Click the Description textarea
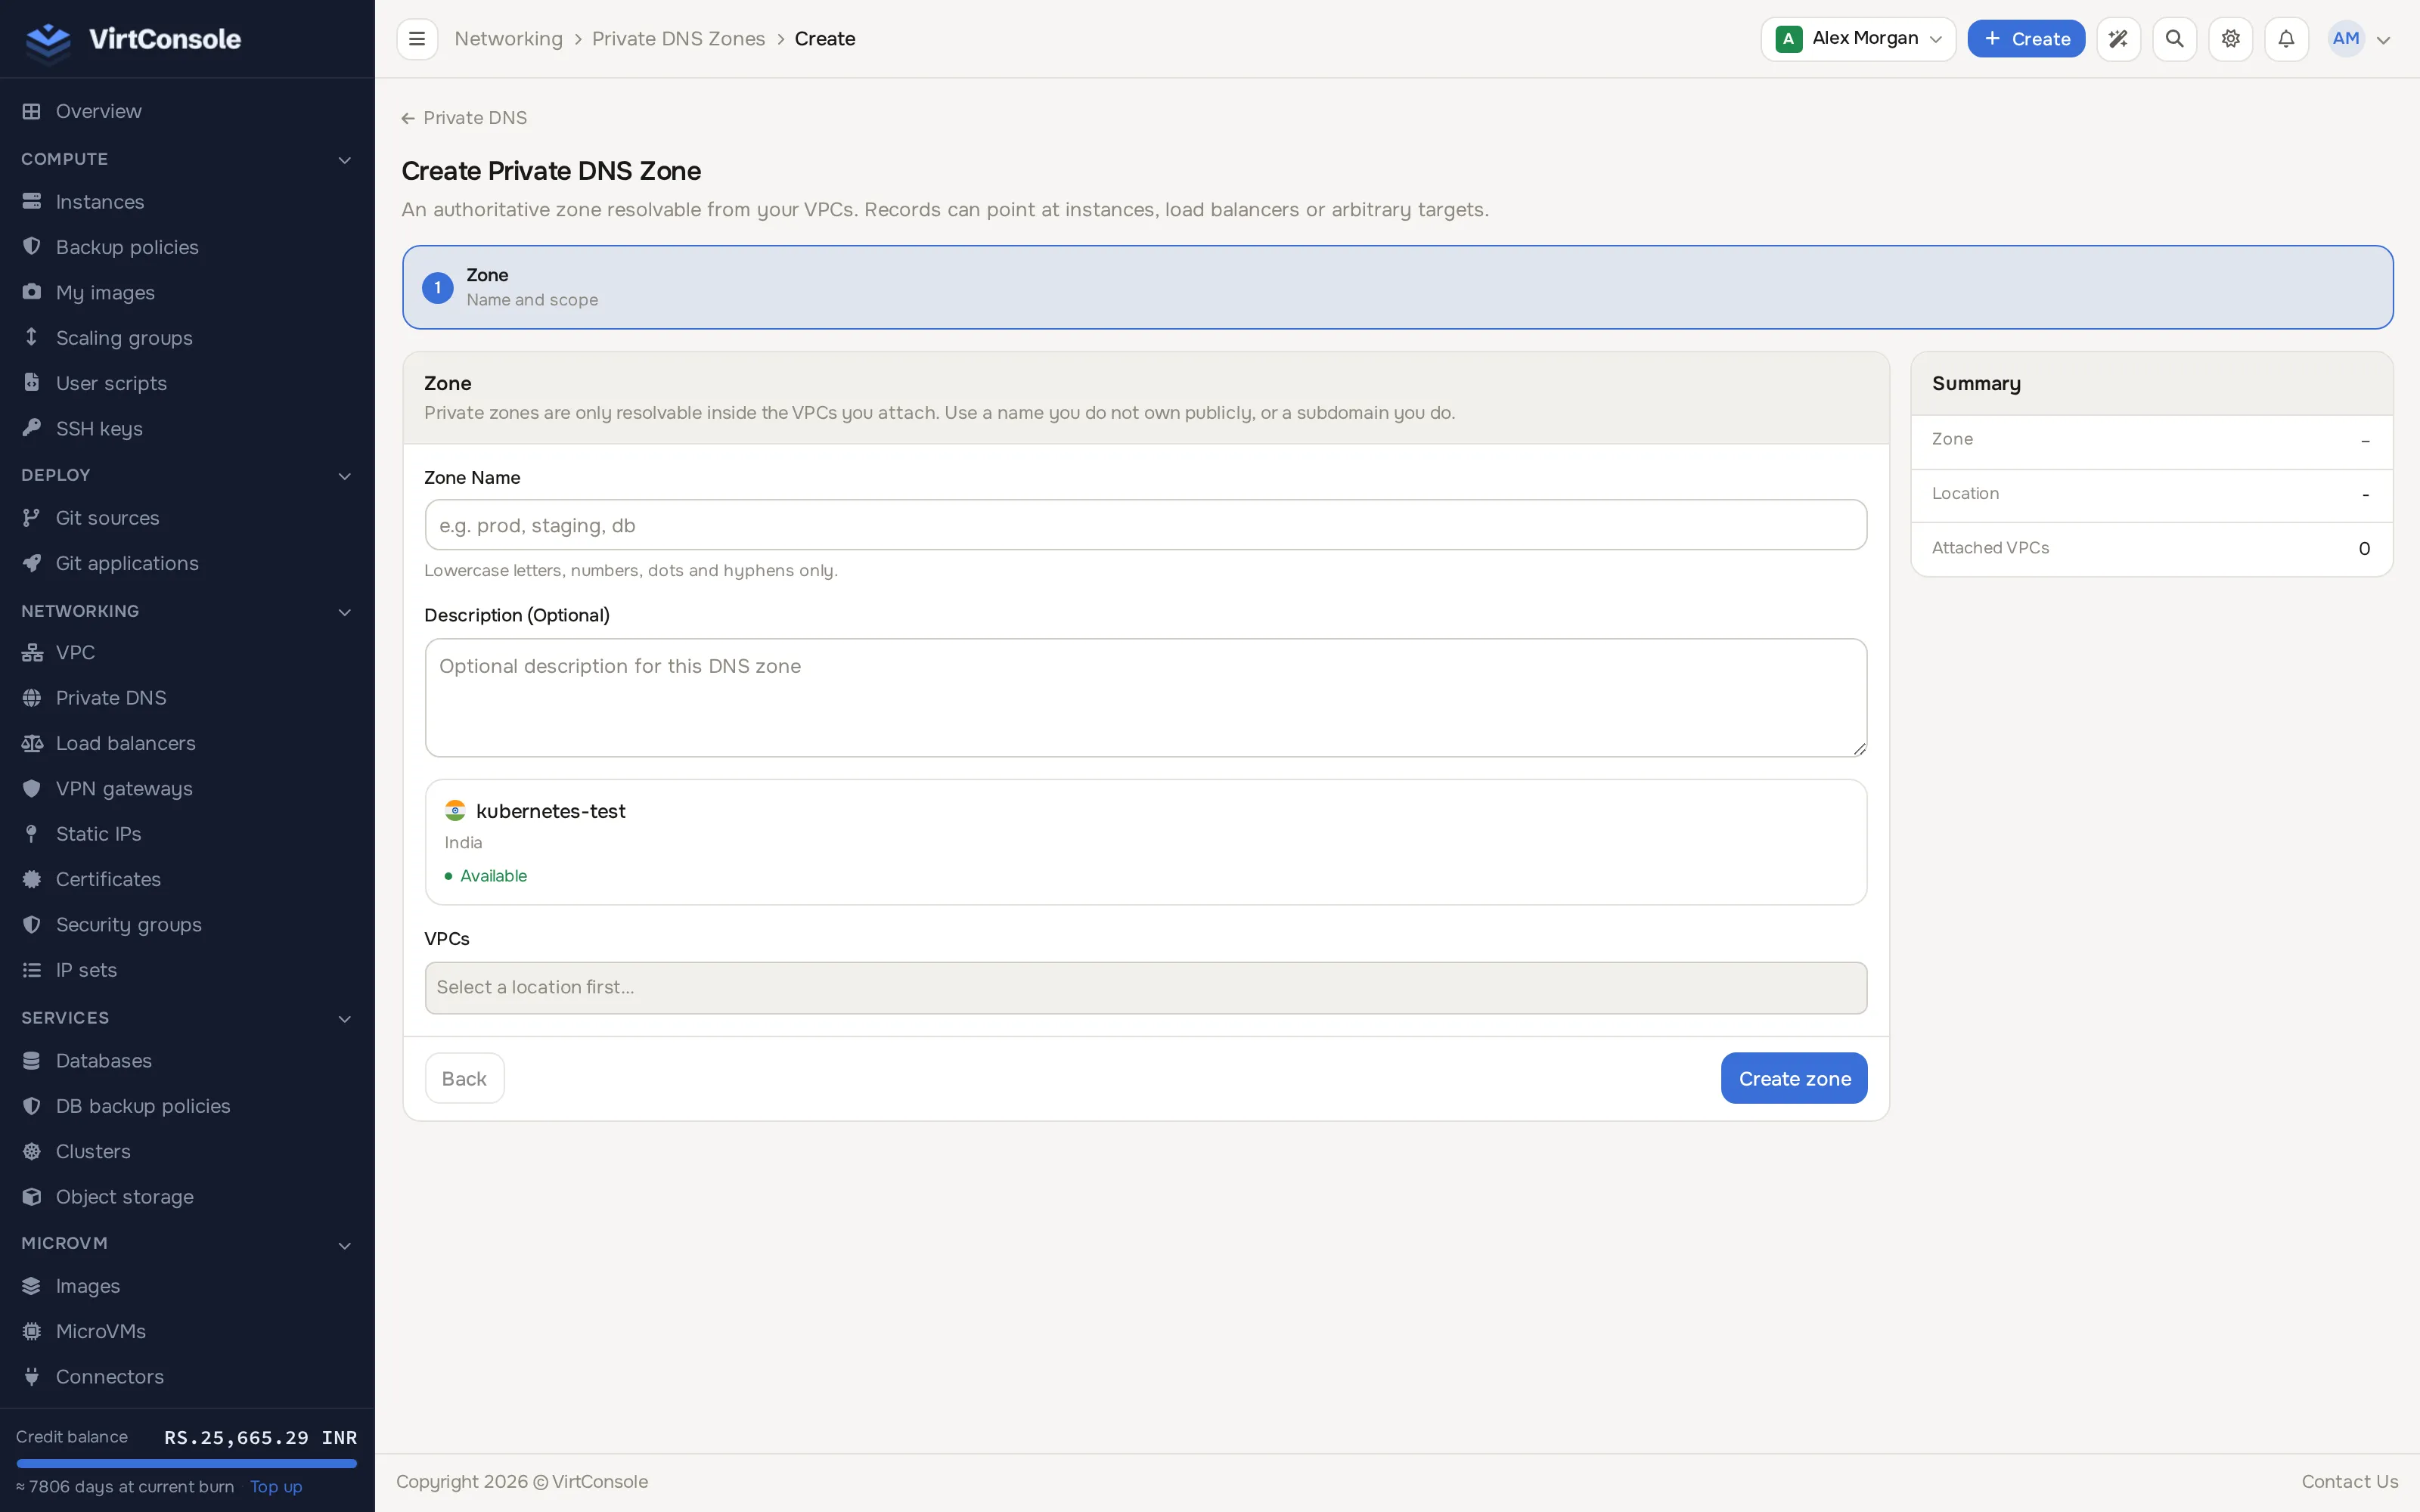2420x1512 pixels. click(1145, 698)
